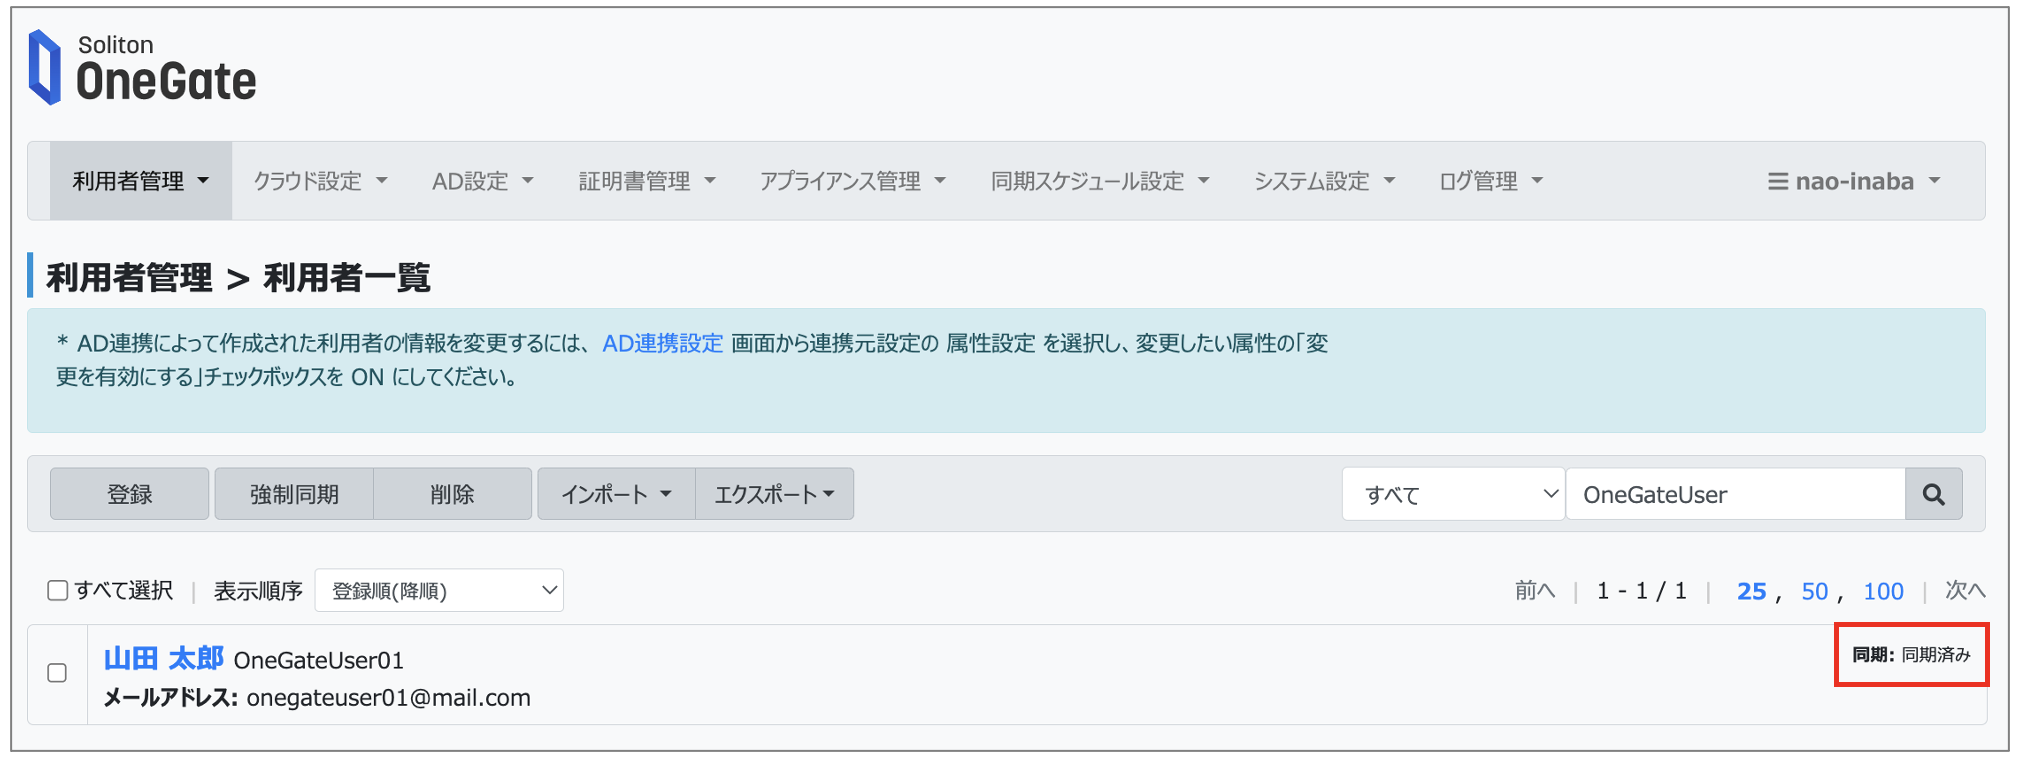Open the AD設定 menu
The width and height of the screenshot is (2018, 764).
483,181
